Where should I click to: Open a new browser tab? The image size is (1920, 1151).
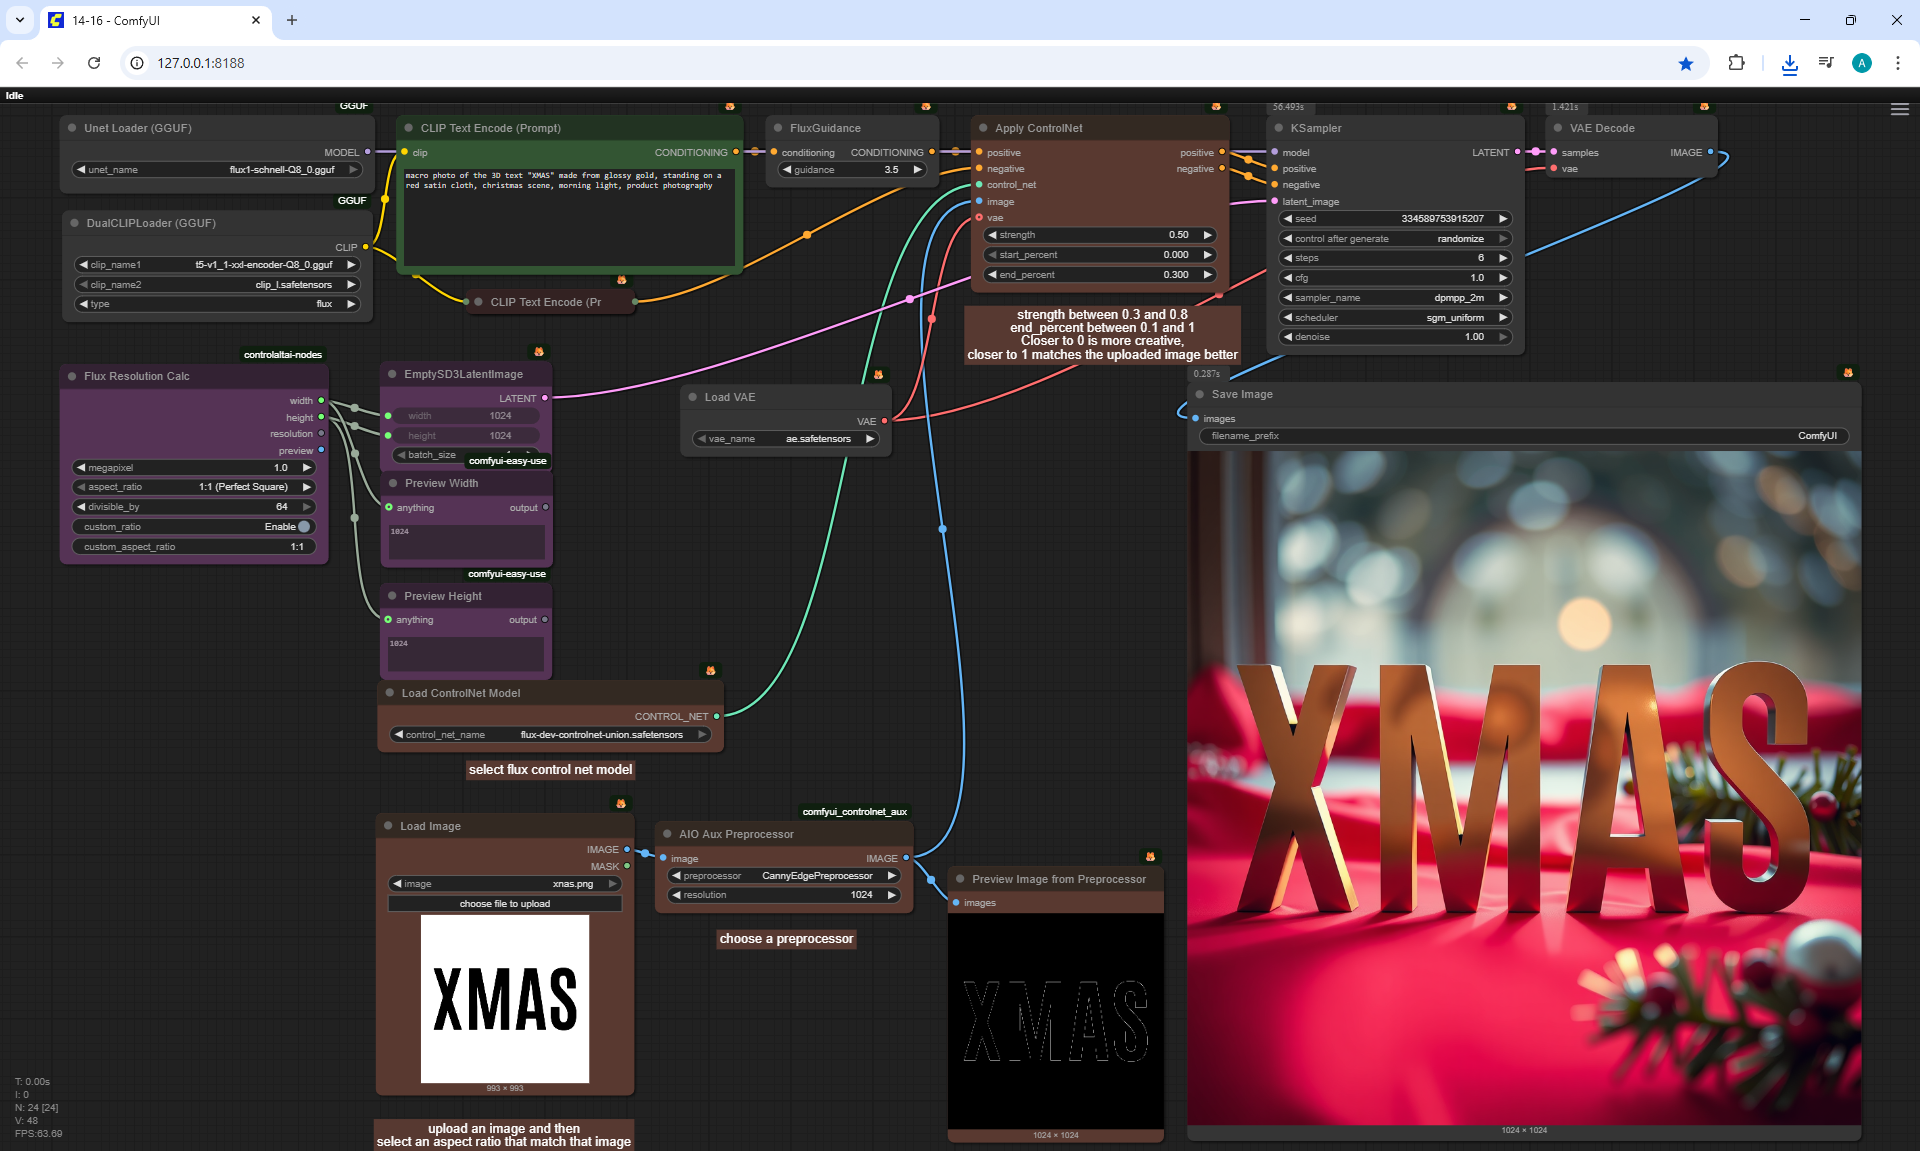292,20
